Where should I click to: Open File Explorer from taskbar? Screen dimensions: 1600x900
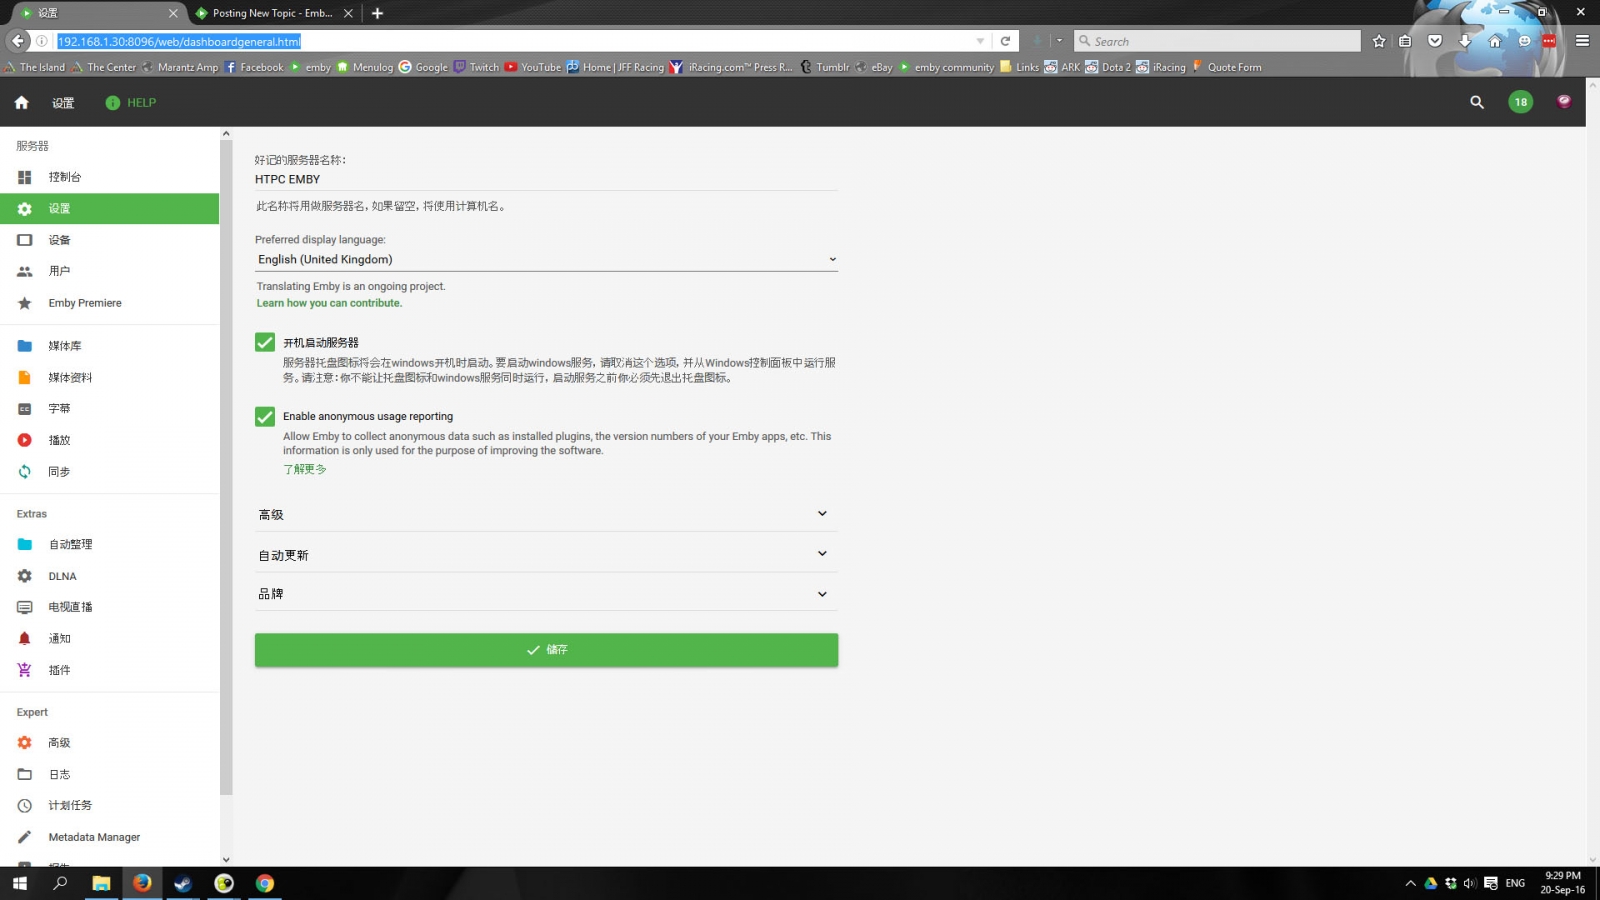pos(101,883)
